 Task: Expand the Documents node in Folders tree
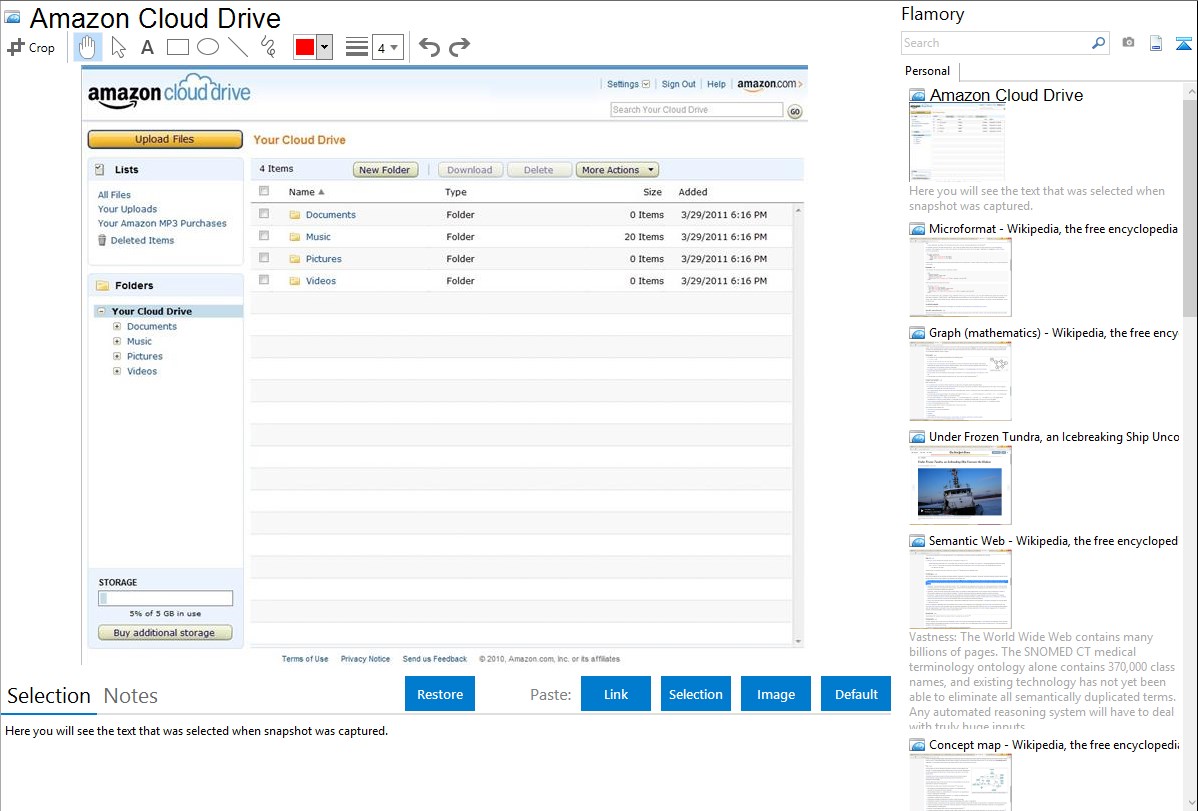(x=117, y=326)
